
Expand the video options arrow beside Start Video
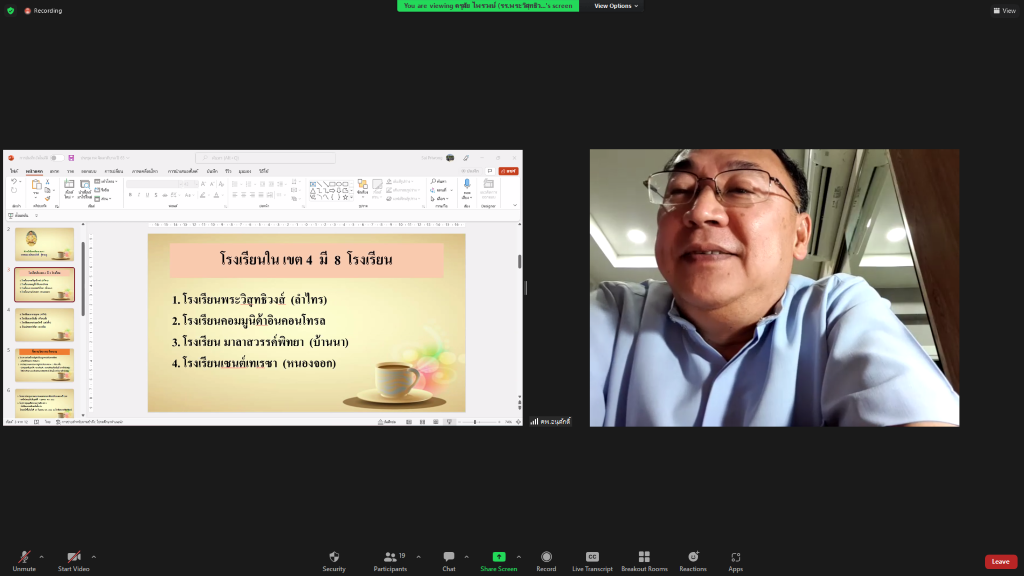point(94,557)
